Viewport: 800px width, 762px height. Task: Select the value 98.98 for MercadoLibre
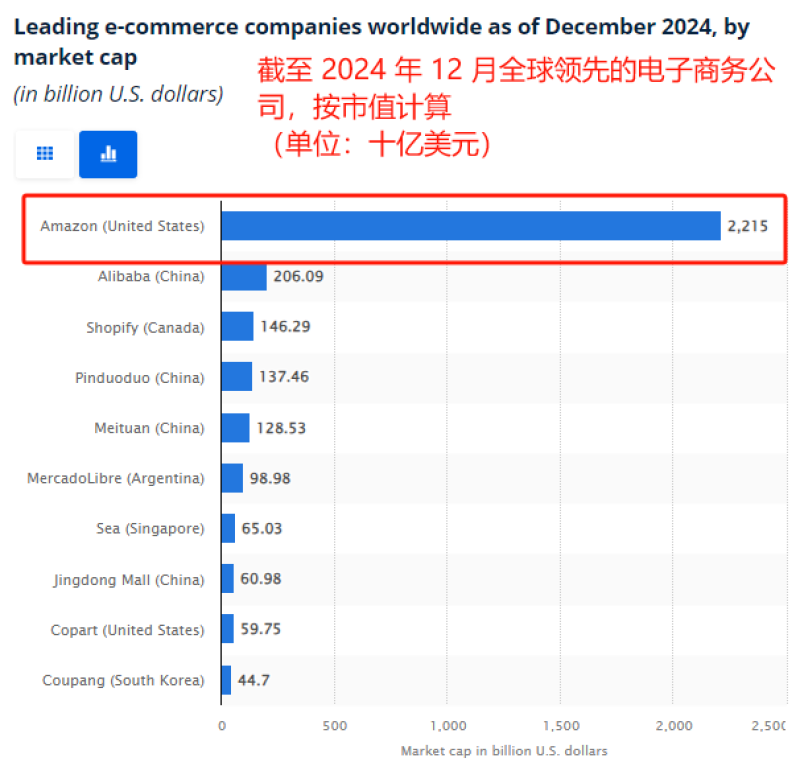click(x=270, y=478)
